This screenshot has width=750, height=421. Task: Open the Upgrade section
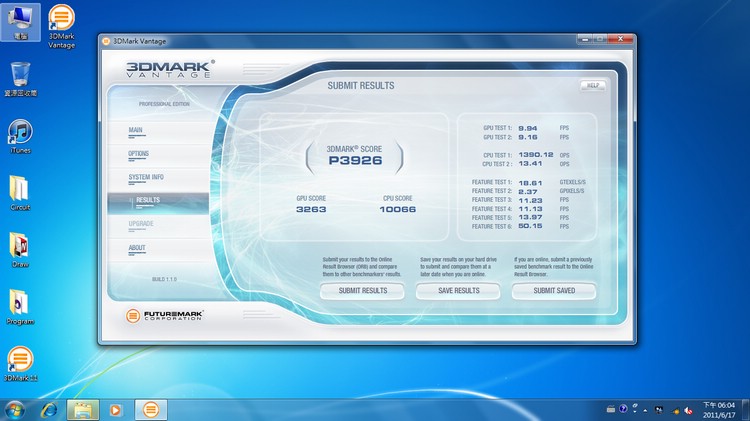coord(141,224)
